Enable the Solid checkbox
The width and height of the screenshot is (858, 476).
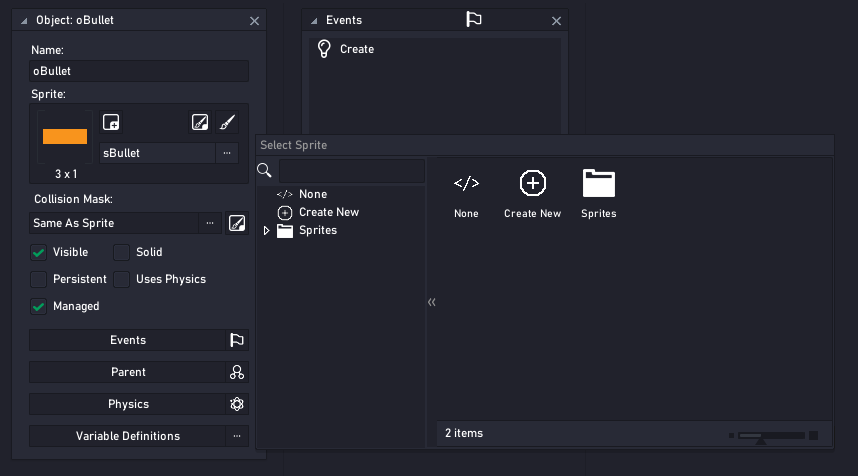121,252
